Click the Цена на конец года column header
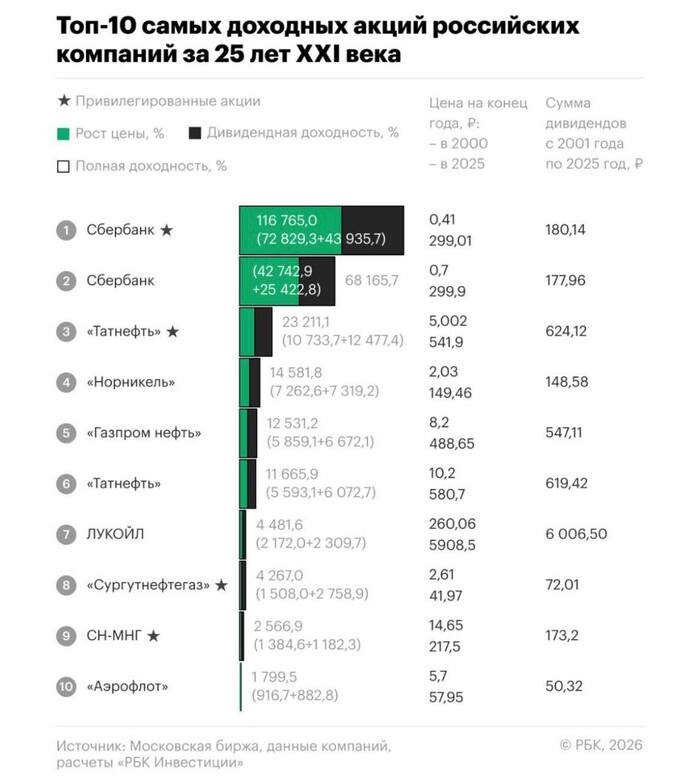The width and height of the screenshot is (700, 783). point(471,133)
